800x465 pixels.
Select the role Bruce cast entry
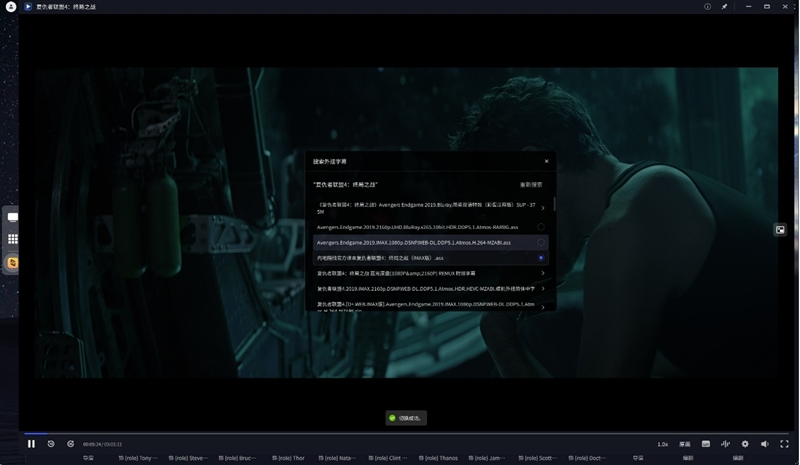237,458
